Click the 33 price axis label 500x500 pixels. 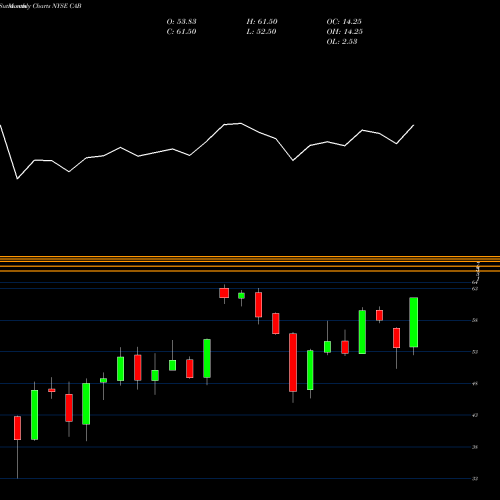(475, 479)
